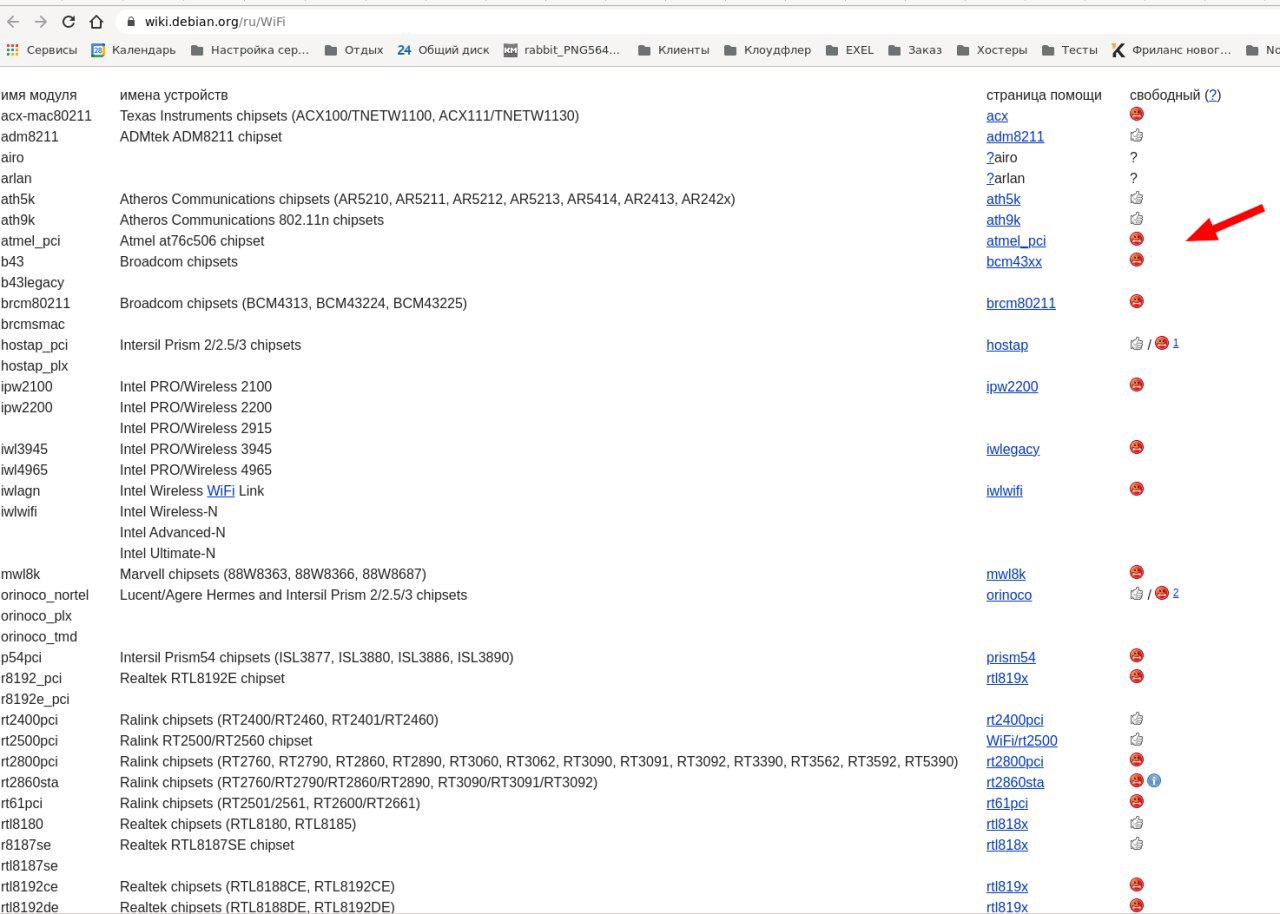Image resolution: width=1280 pixels, height=914 pixels.
Task: Open rtl818x link in r8187se row
Action: 1007,845
